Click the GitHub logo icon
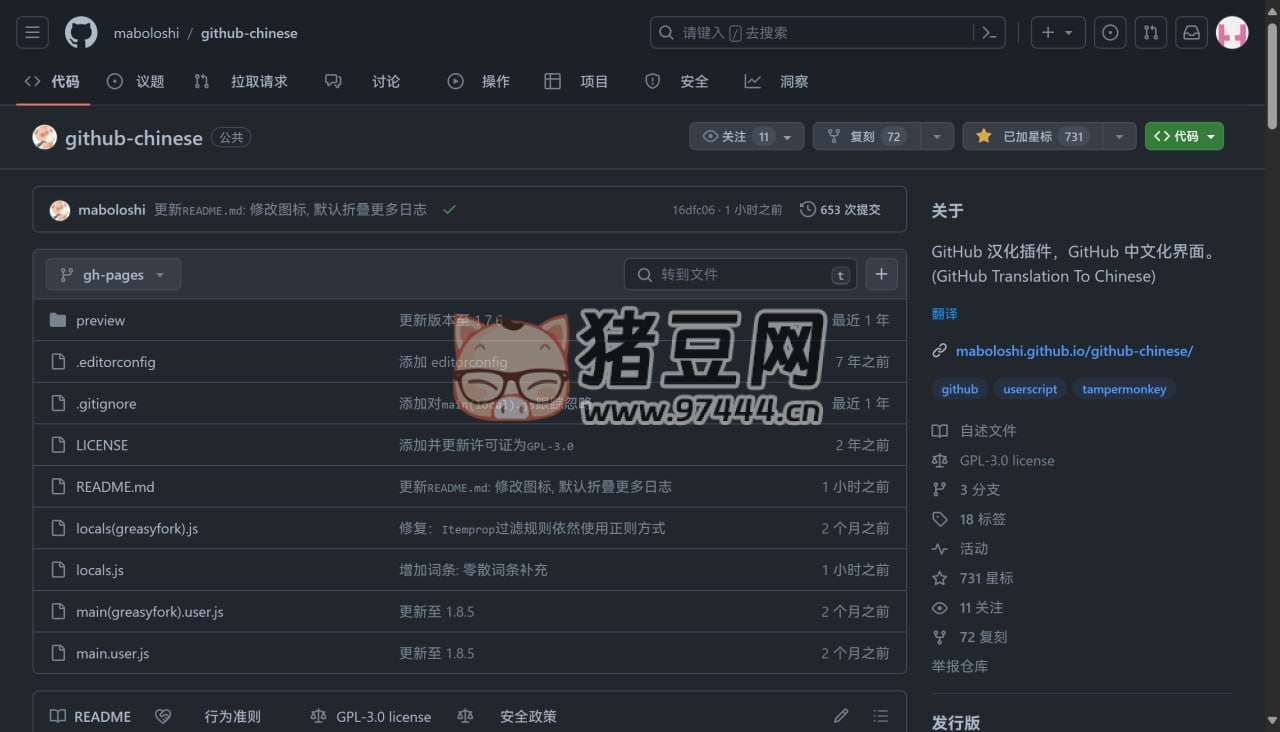 tap(81, 33)
